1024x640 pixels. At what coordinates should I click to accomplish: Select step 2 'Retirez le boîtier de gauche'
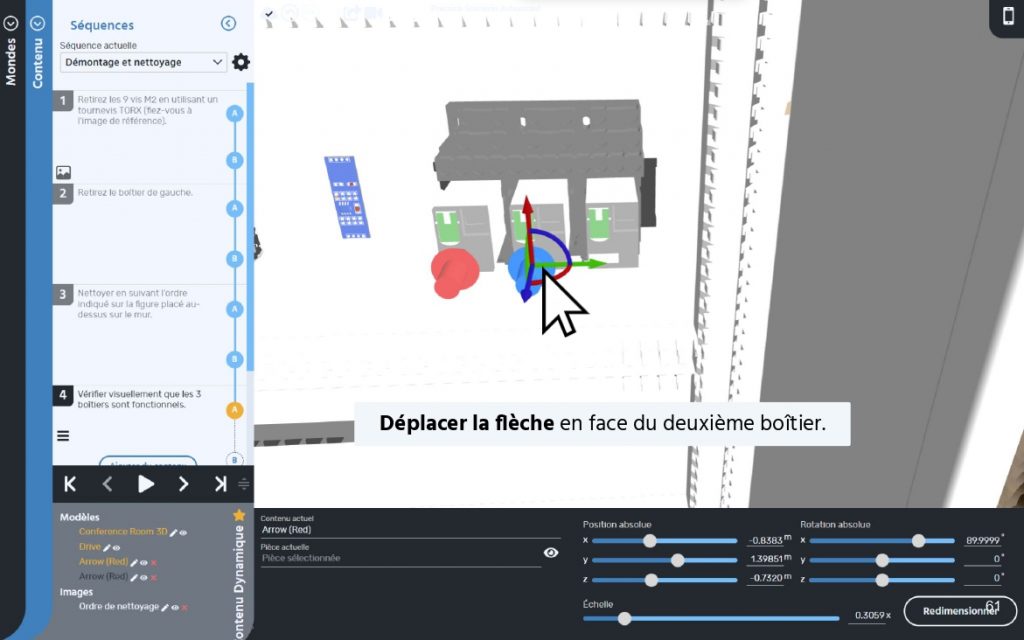(135, 193)
